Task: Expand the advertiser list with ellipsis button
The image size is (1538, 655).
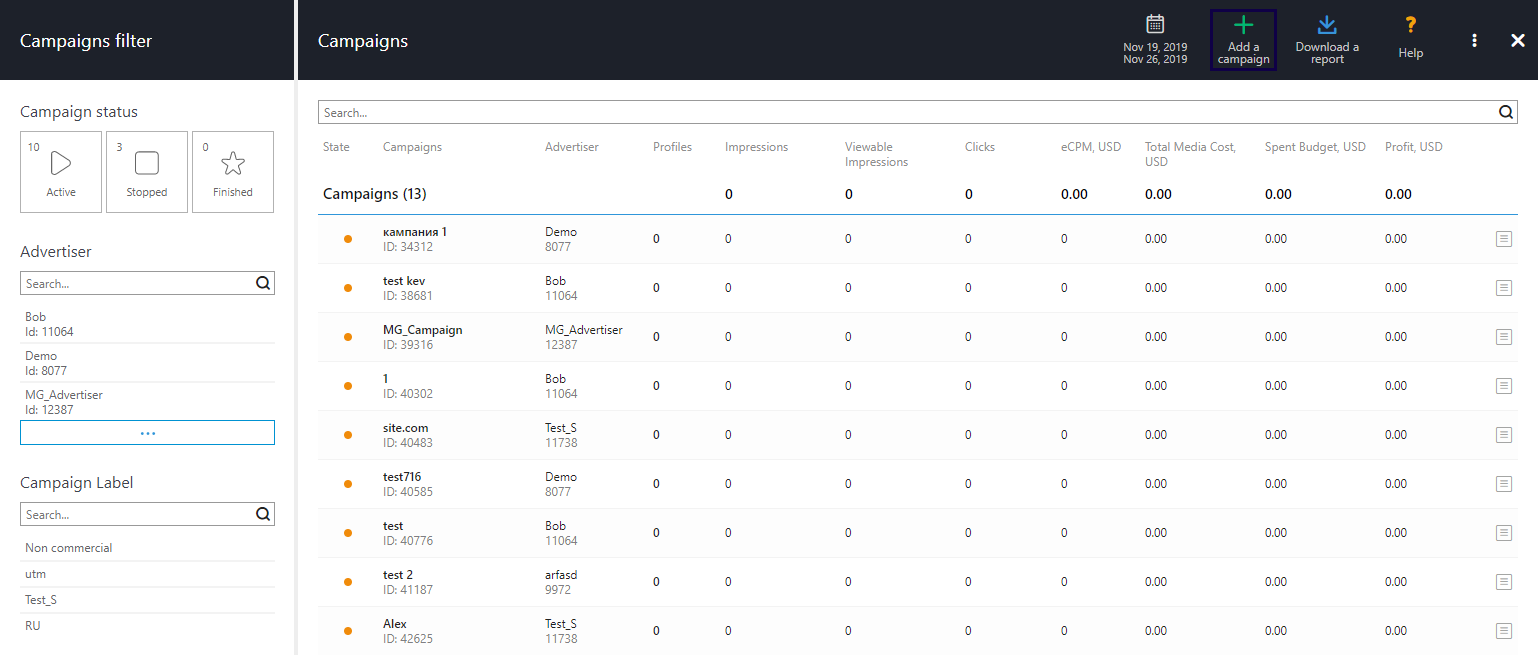Action: pos(147,433)
